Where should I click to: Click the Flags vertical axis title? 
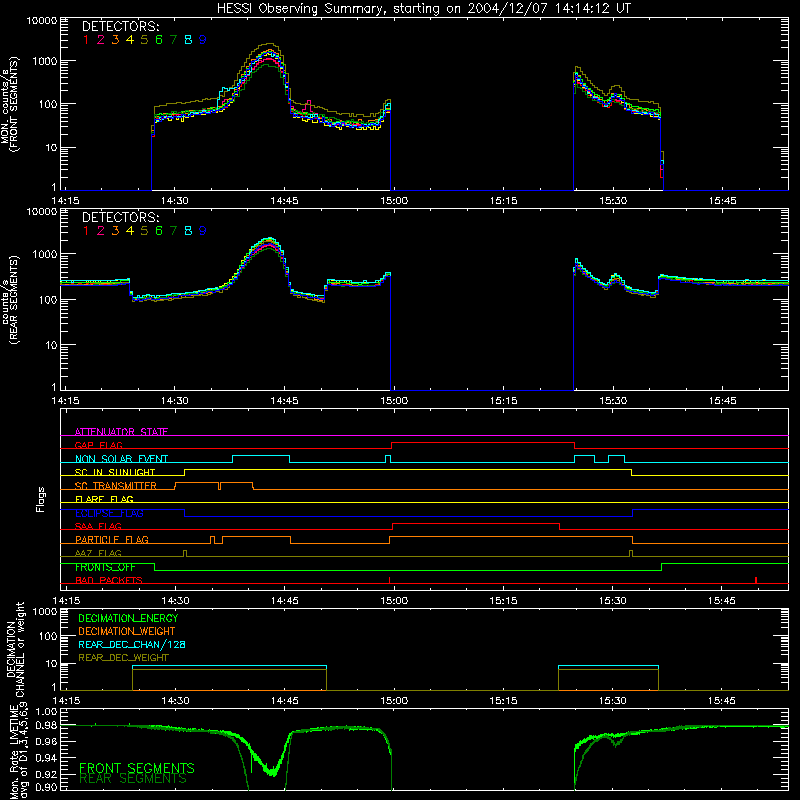pos(41,499)
